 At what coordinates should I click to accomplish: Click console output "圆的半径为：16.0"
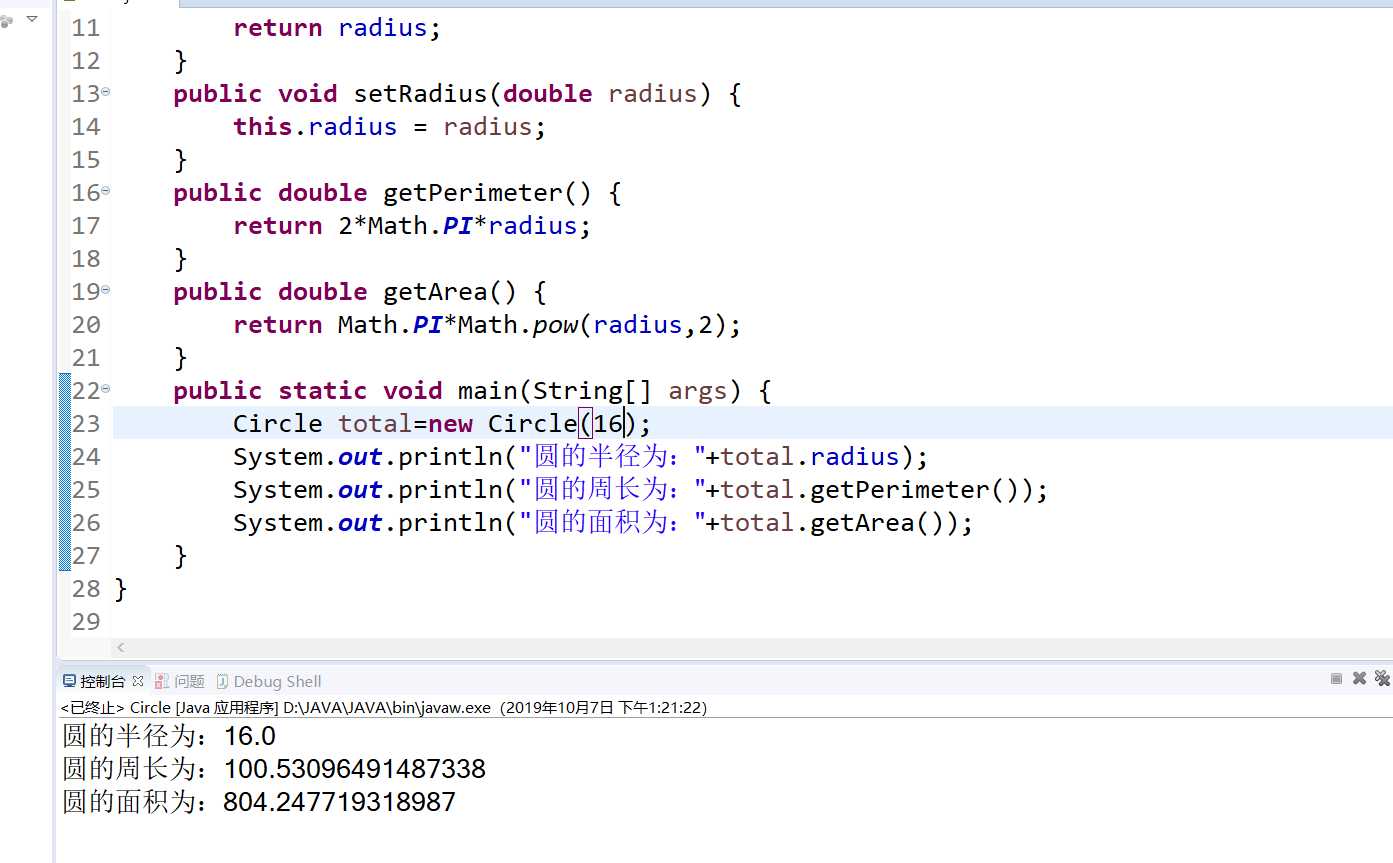[169, 736]
